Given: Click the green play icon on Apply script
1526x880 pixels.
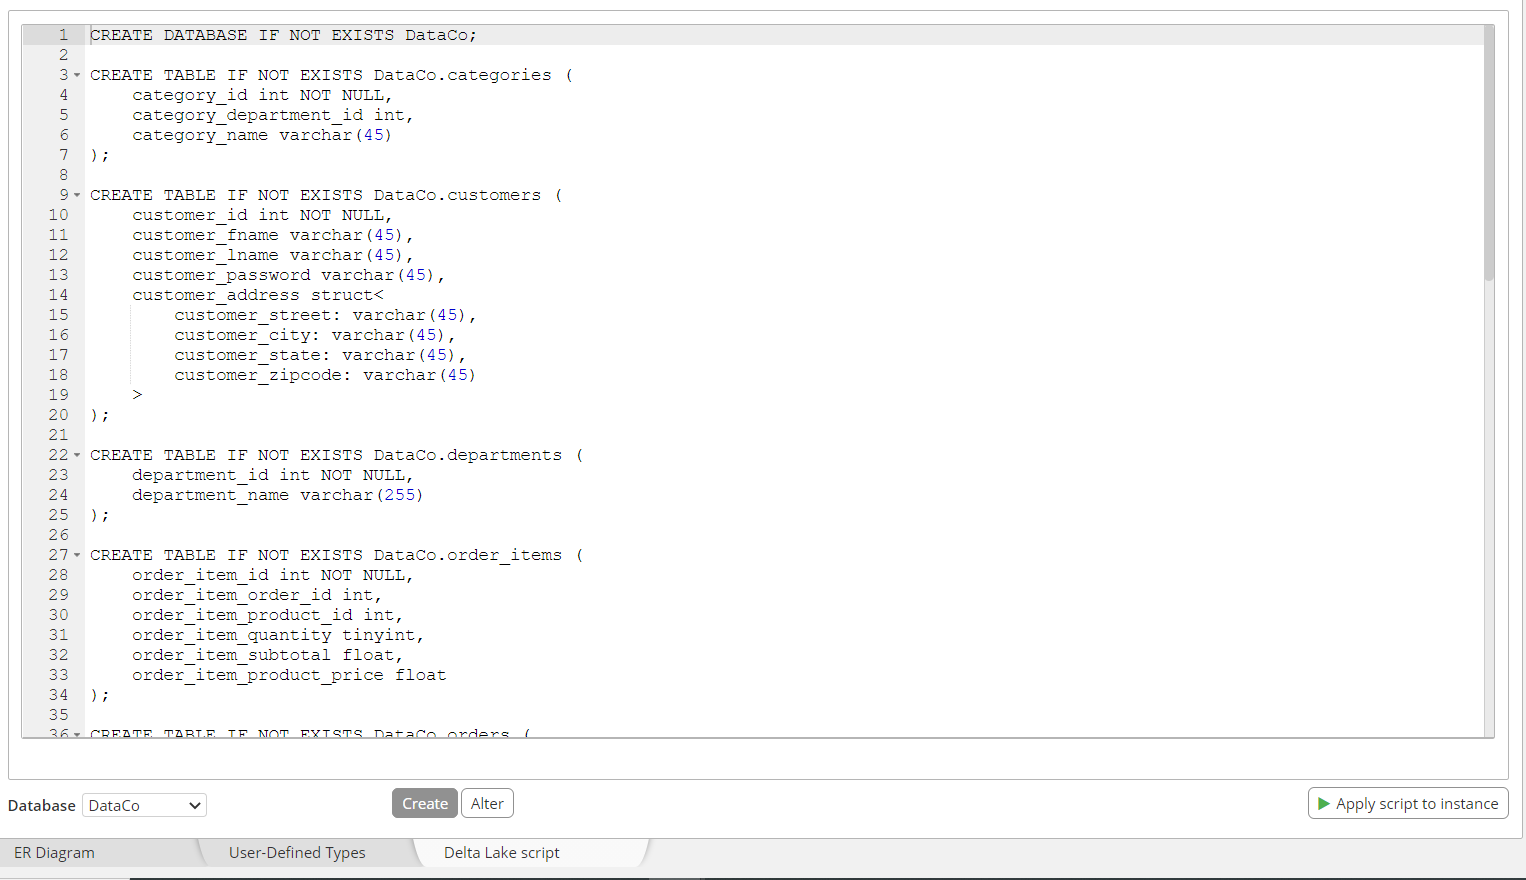Looking at the screenshot, I should [x=1323, y=804].
